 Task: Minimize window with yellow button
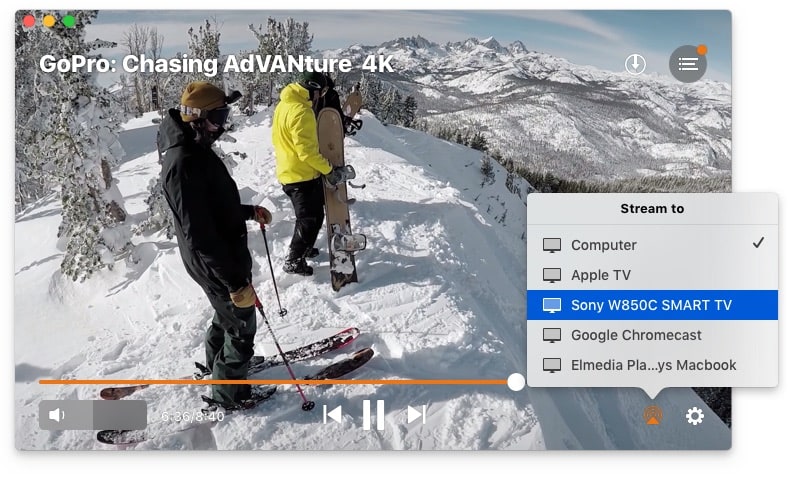coord(49,21)
